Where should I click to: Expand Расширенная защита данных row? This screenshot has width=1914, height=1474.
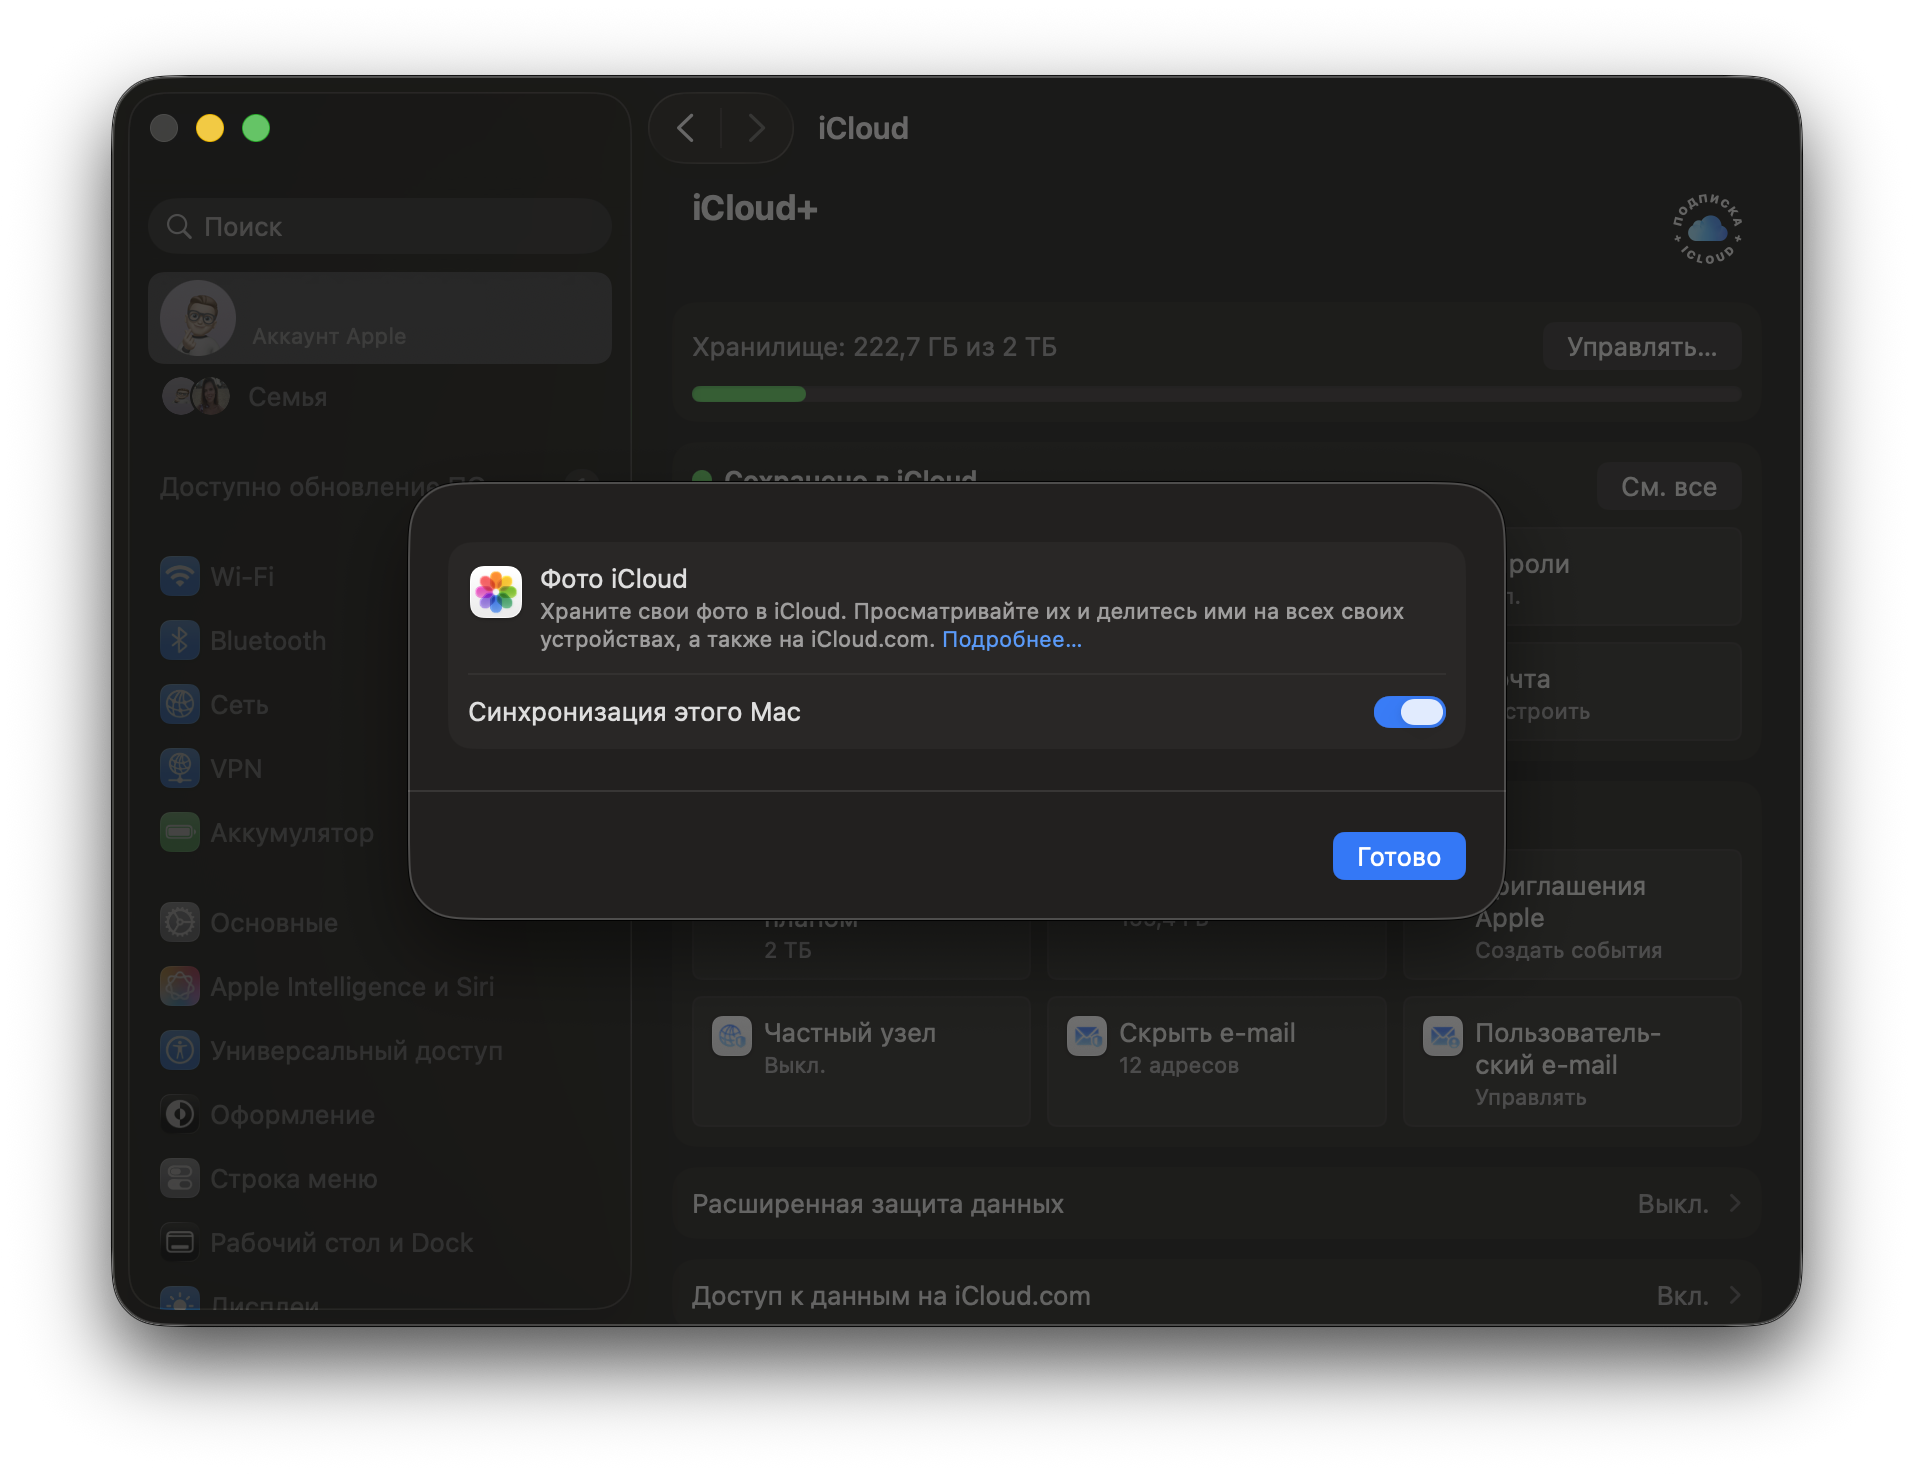(1216, 1204)
